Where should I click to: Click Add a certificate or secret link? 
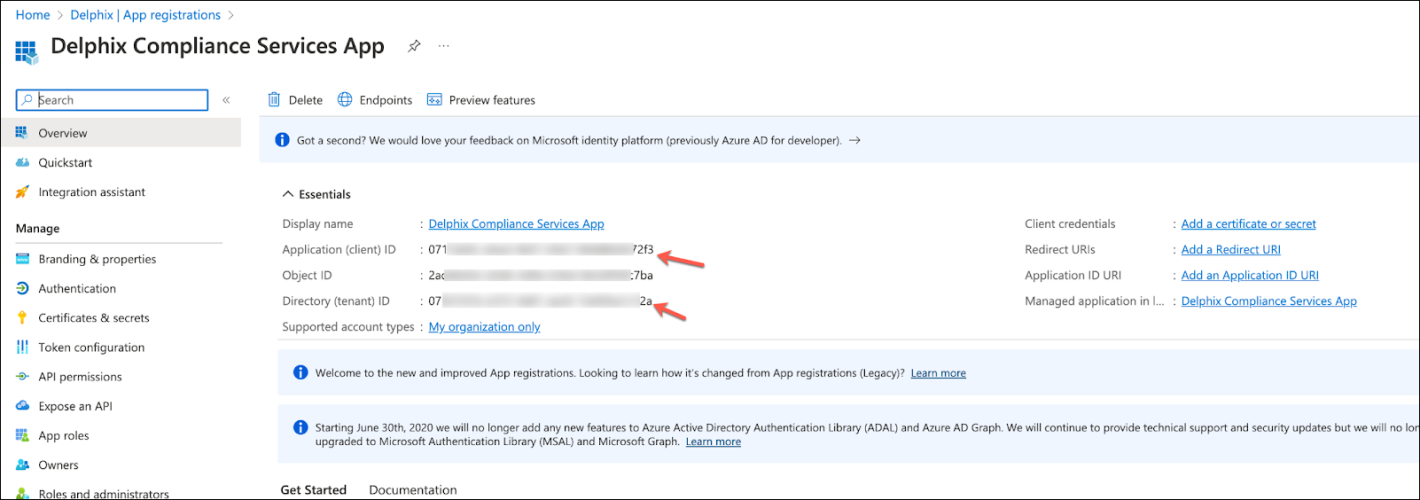pos(1248,224)
